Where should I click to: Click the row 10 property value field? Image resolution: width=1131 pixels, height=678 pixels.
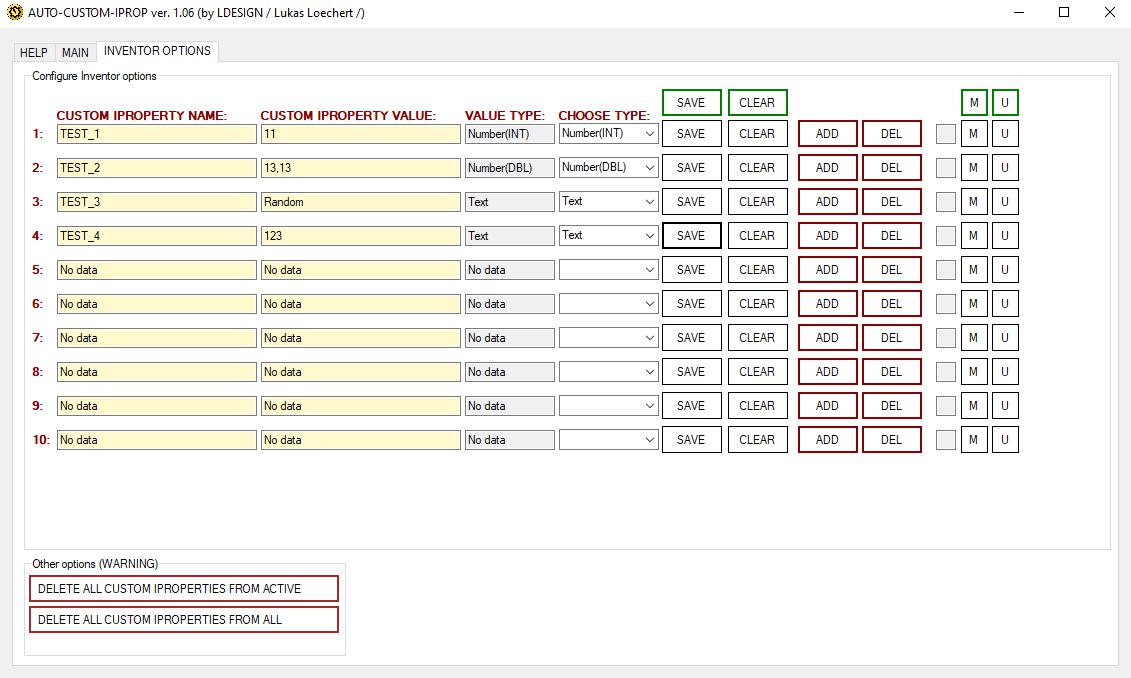pyautogui.click(x=361, y=440)
